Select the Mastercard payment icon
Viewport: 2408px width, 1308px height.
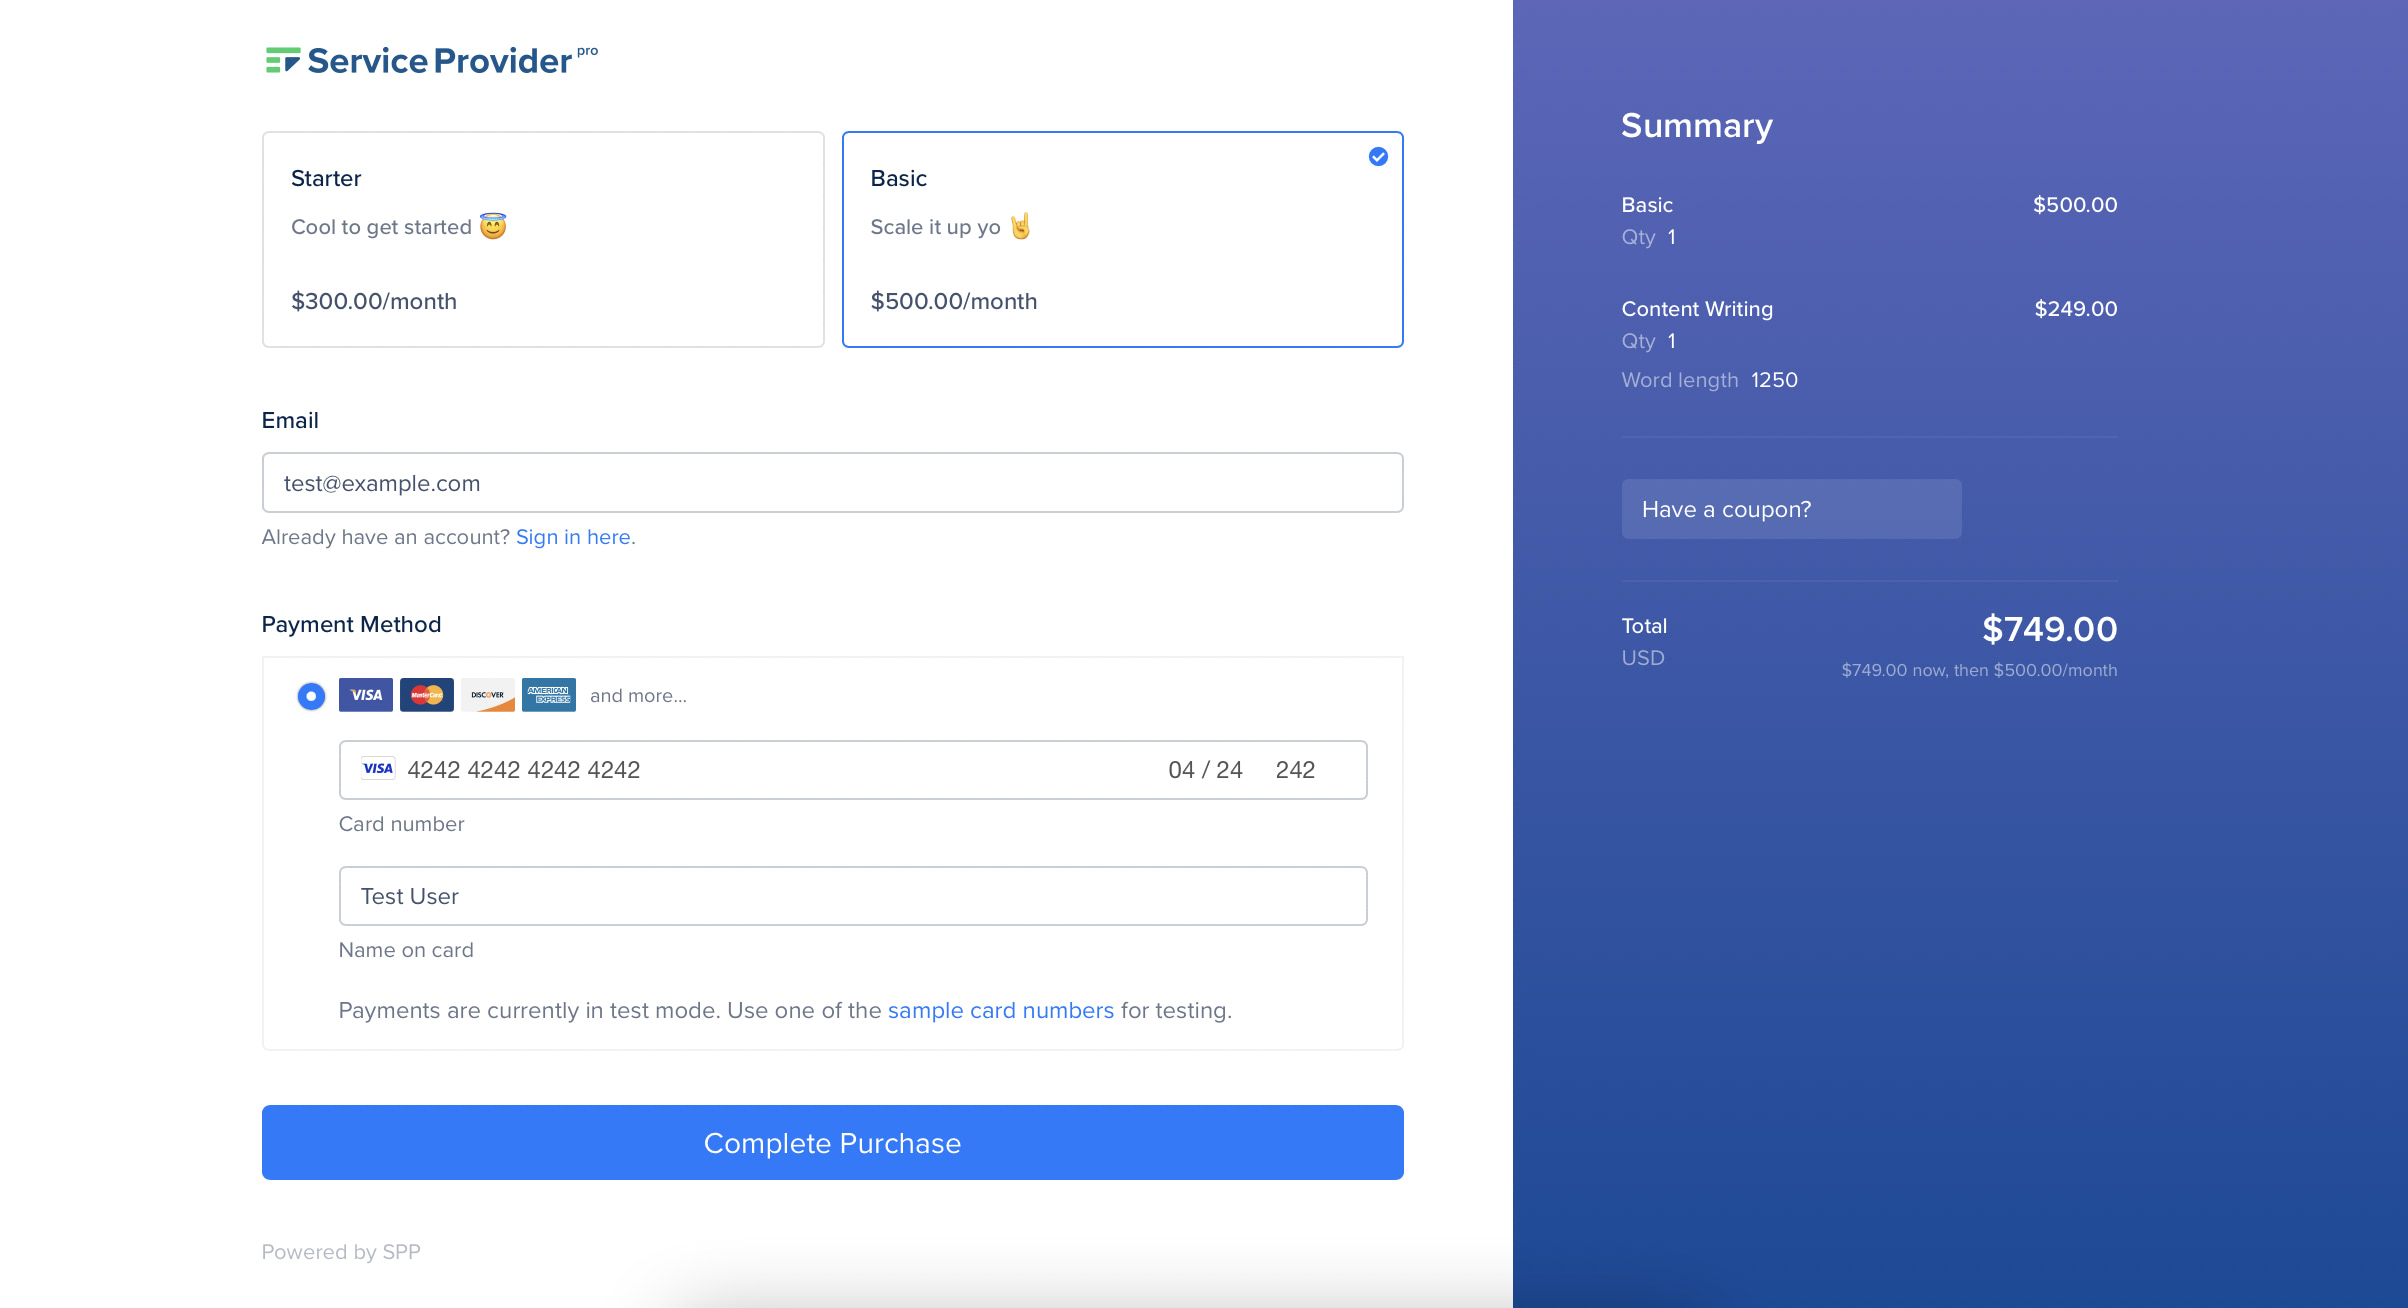(425, 694)
